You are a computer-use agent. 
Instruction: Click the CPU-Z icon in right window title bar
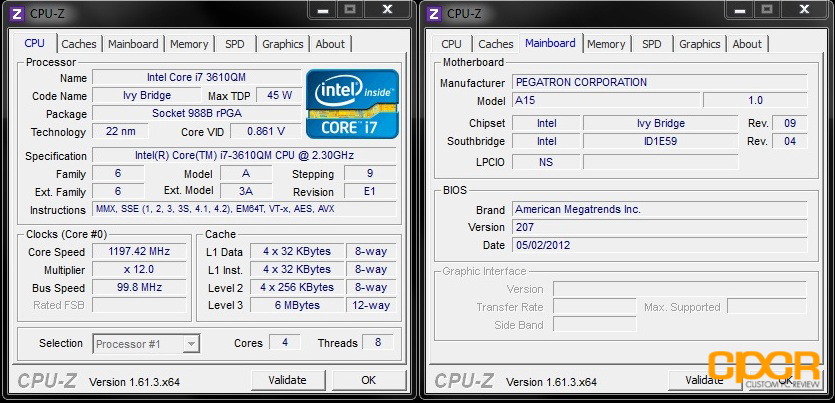coord(435,13)
